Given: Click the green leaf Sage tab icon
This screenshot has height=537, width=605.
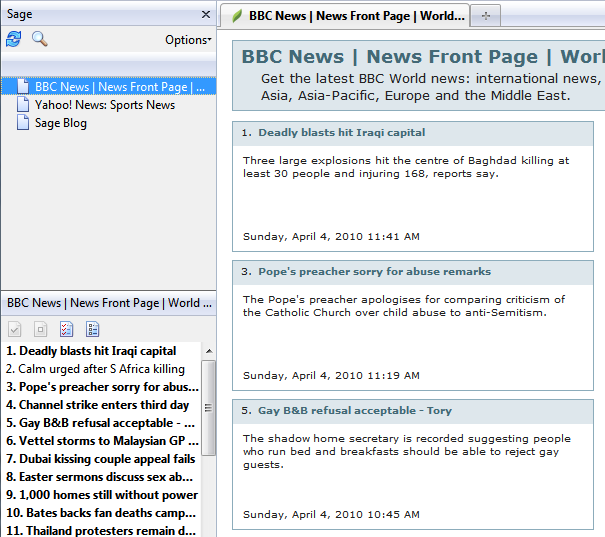Looking at the screenshot, I should point(237,16).
